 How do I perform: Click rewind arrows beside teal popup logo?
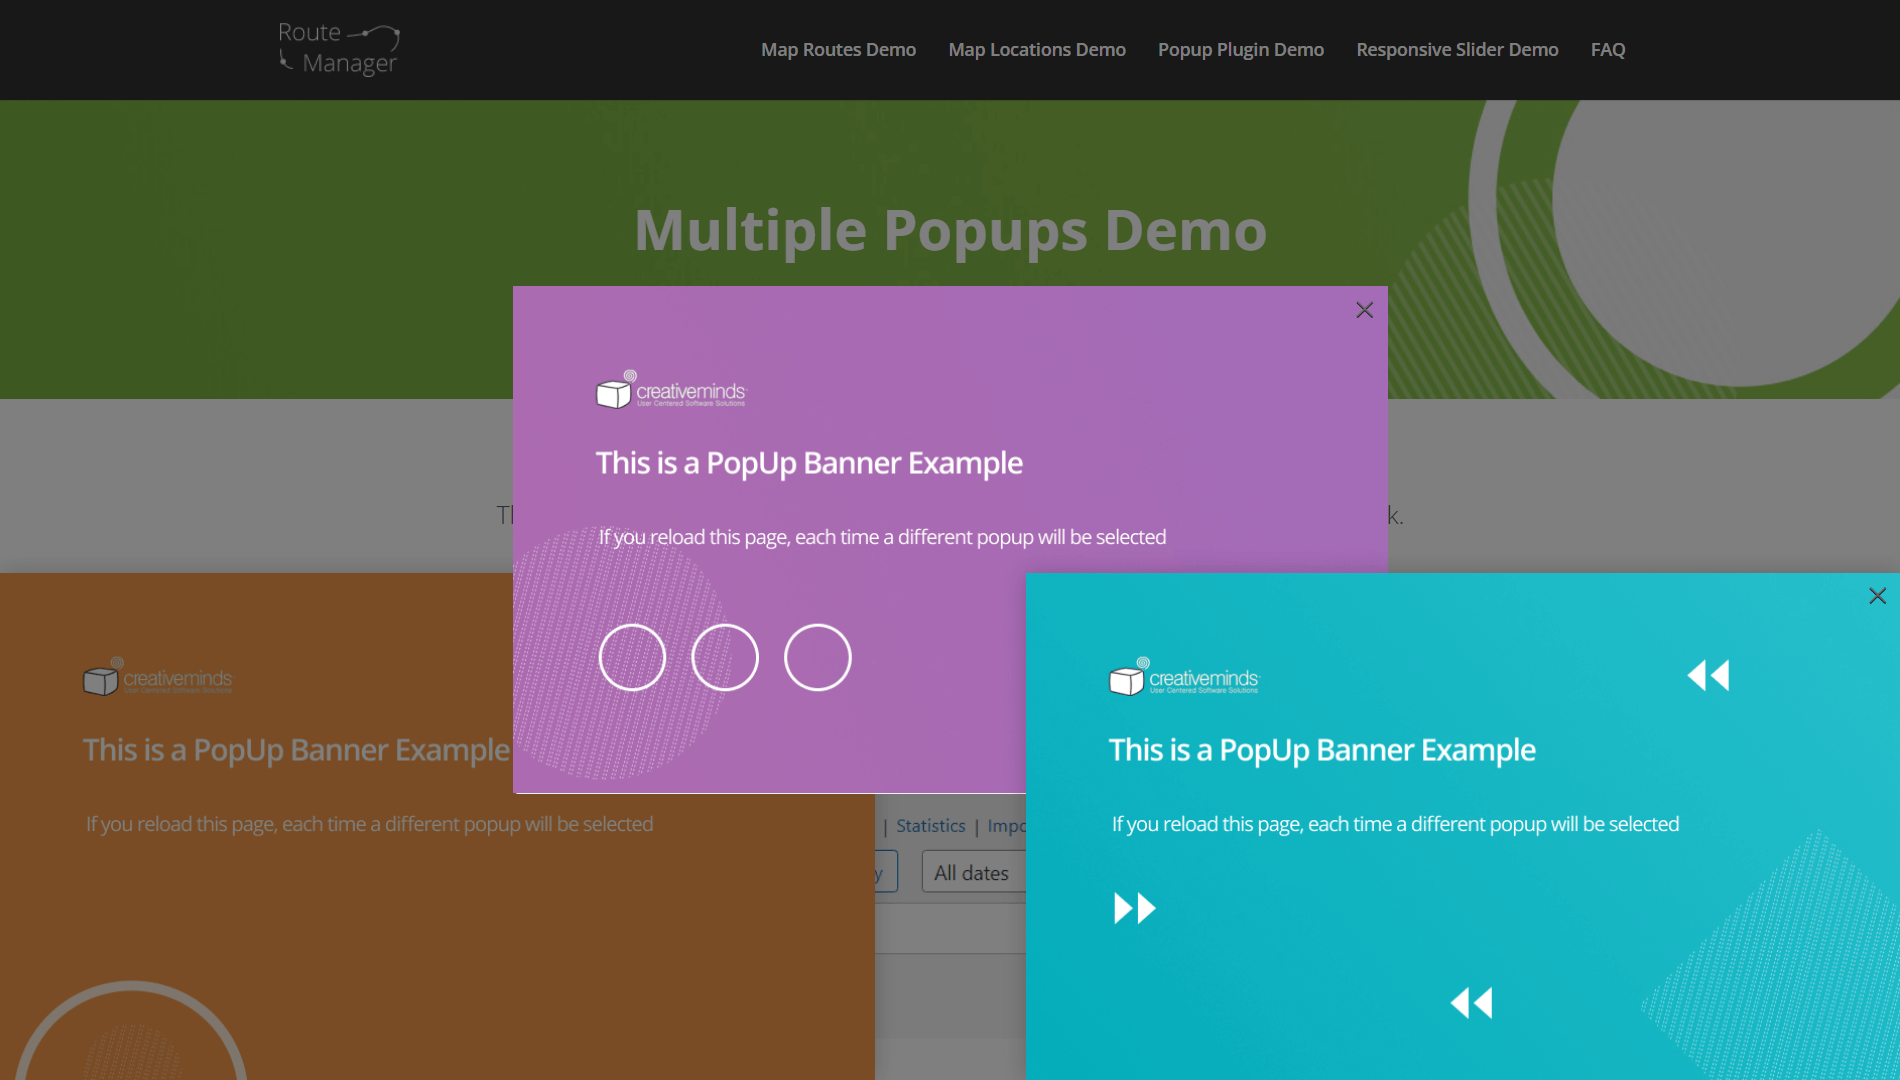[1708, 676]
